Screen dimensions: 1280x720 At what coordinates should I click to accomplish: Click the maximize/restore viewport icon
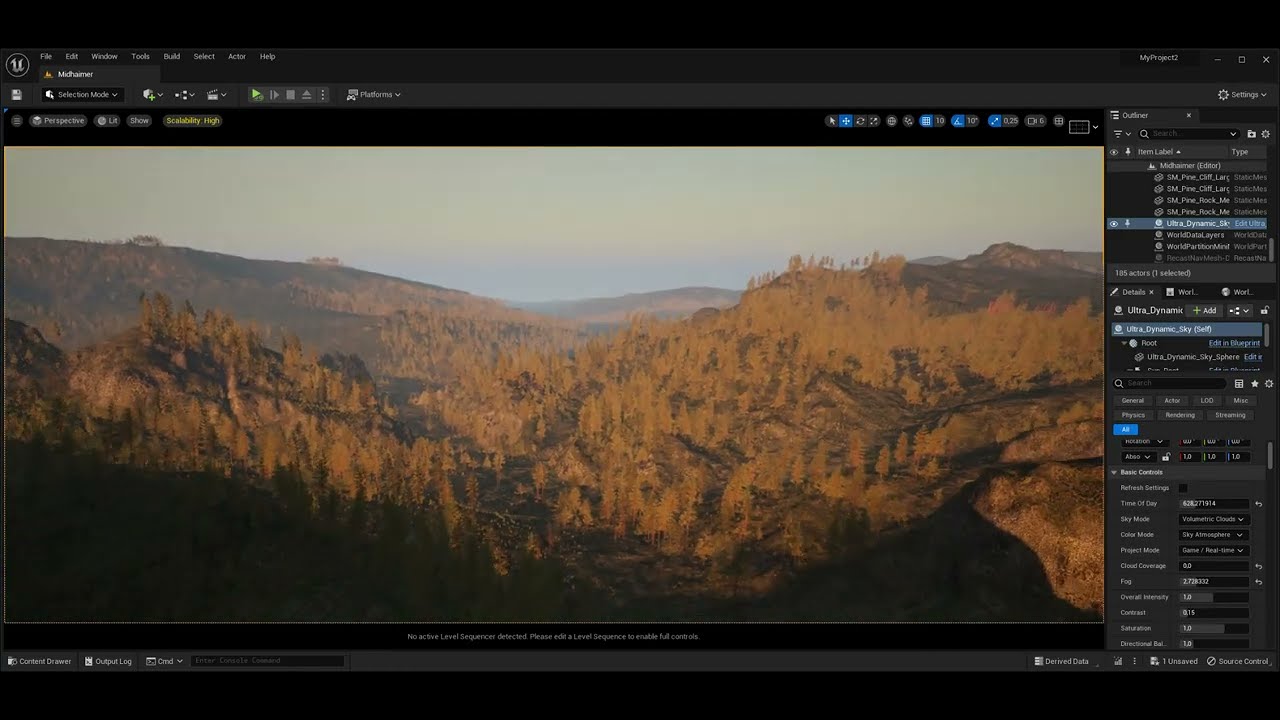pyautogui.click(x=1058, y=121)
